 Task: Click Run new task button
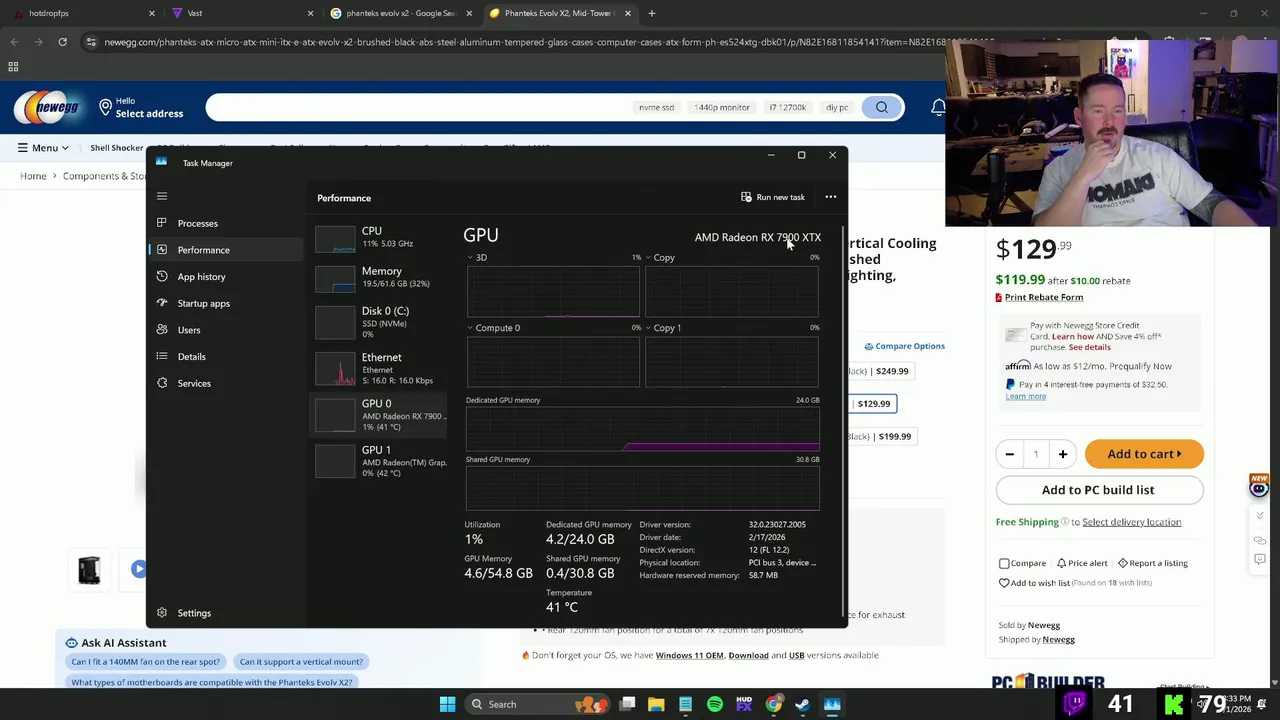tap(772, 197)
